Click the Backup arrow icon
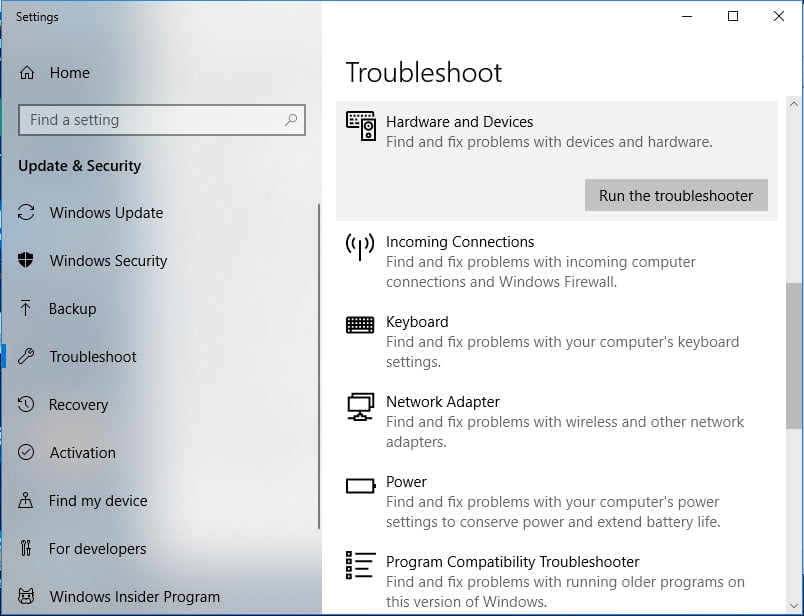The width and height of the screenshot is (804, 616). 27,309
